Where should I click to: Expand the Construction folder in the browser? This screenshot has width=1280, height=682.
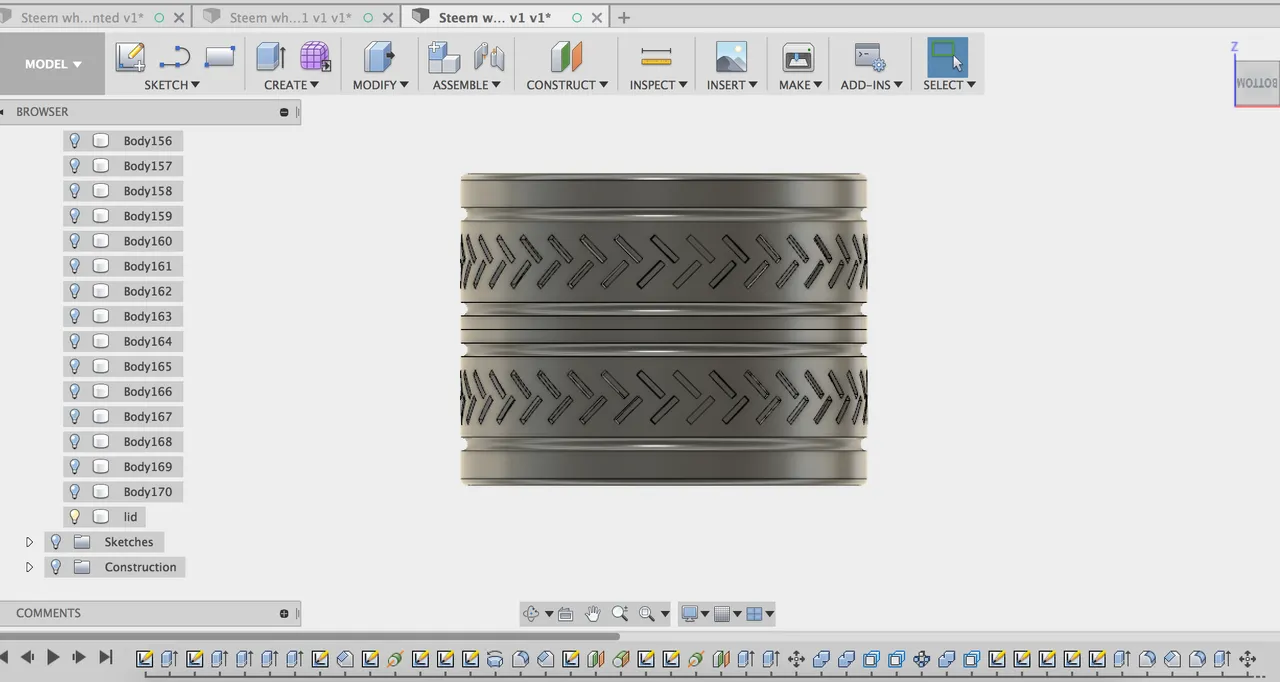point(29,567)
